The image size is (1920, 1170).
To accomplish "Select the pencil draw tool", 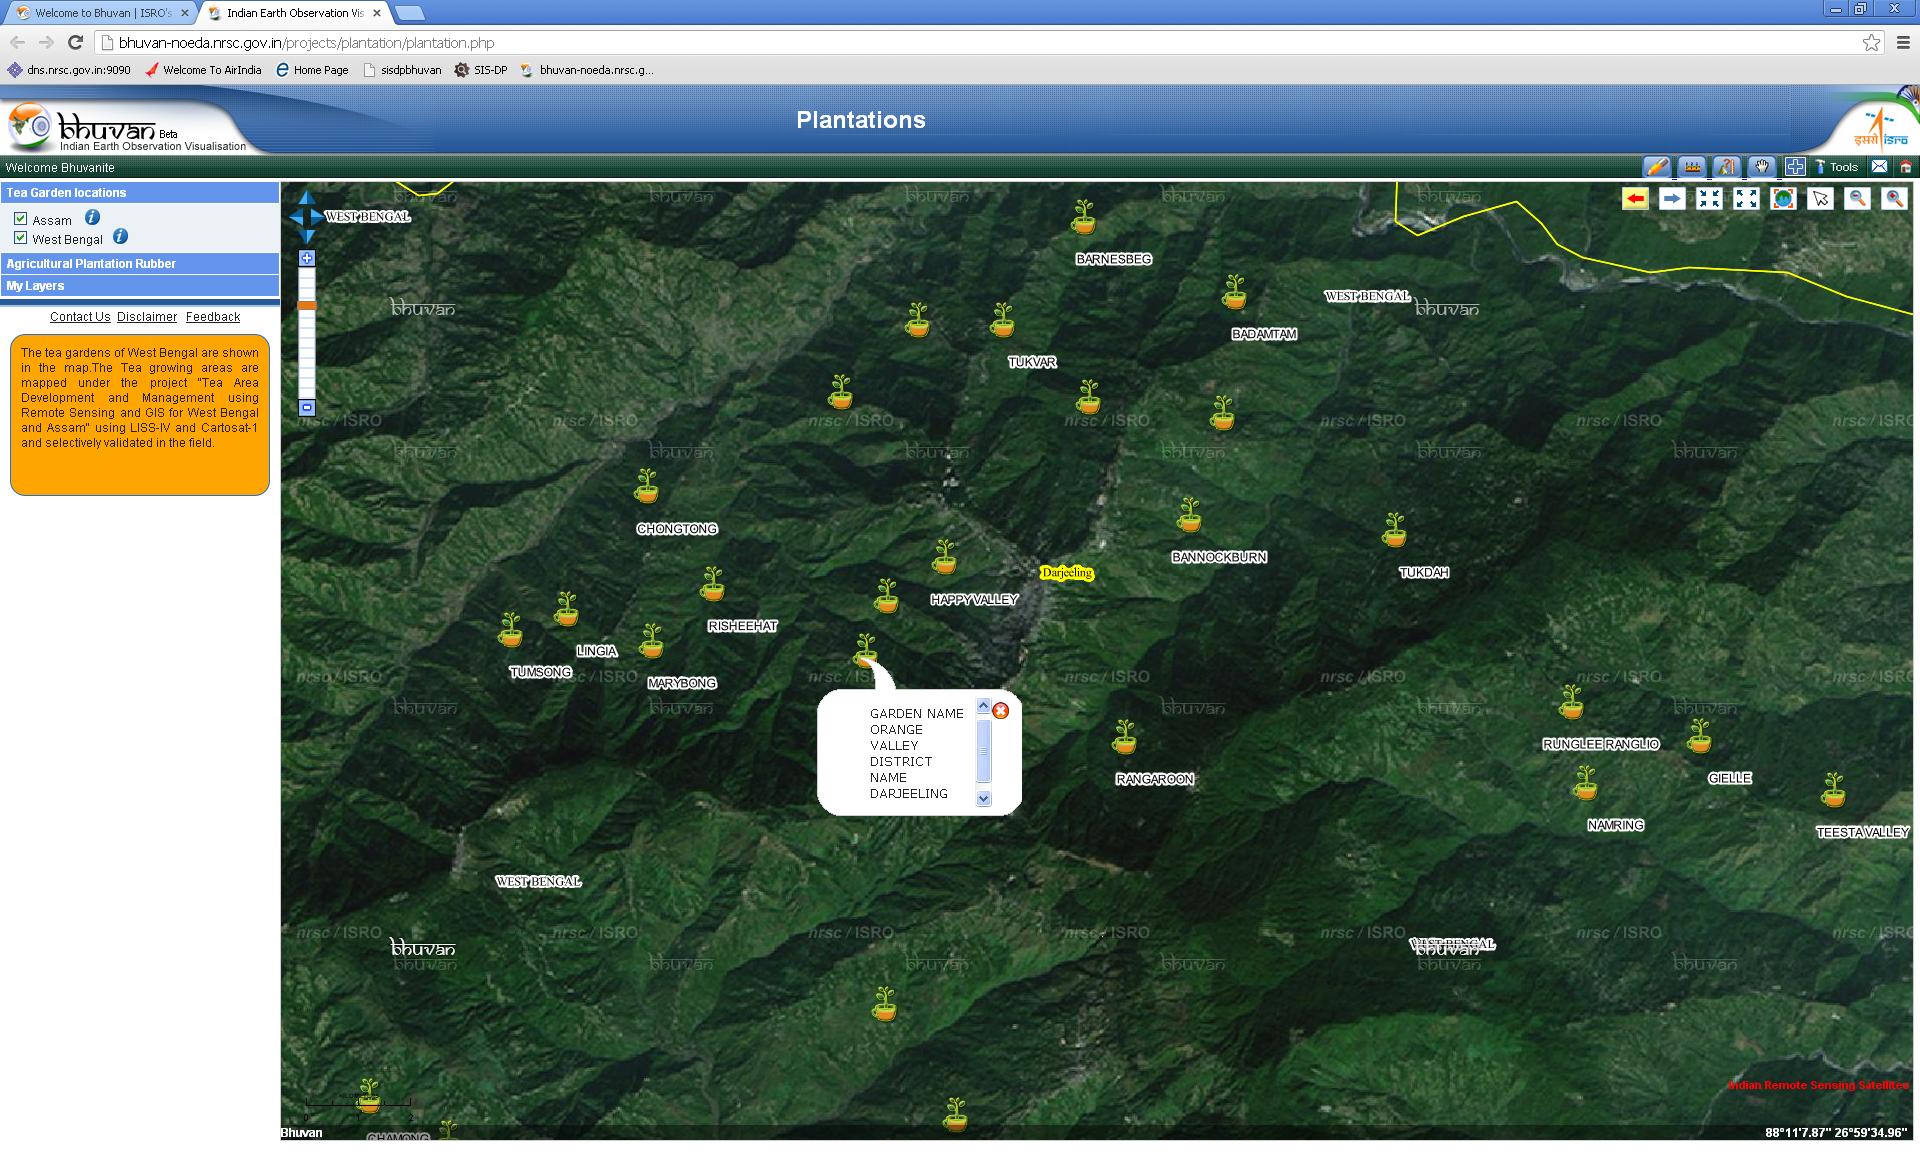I will [1657, 167].
